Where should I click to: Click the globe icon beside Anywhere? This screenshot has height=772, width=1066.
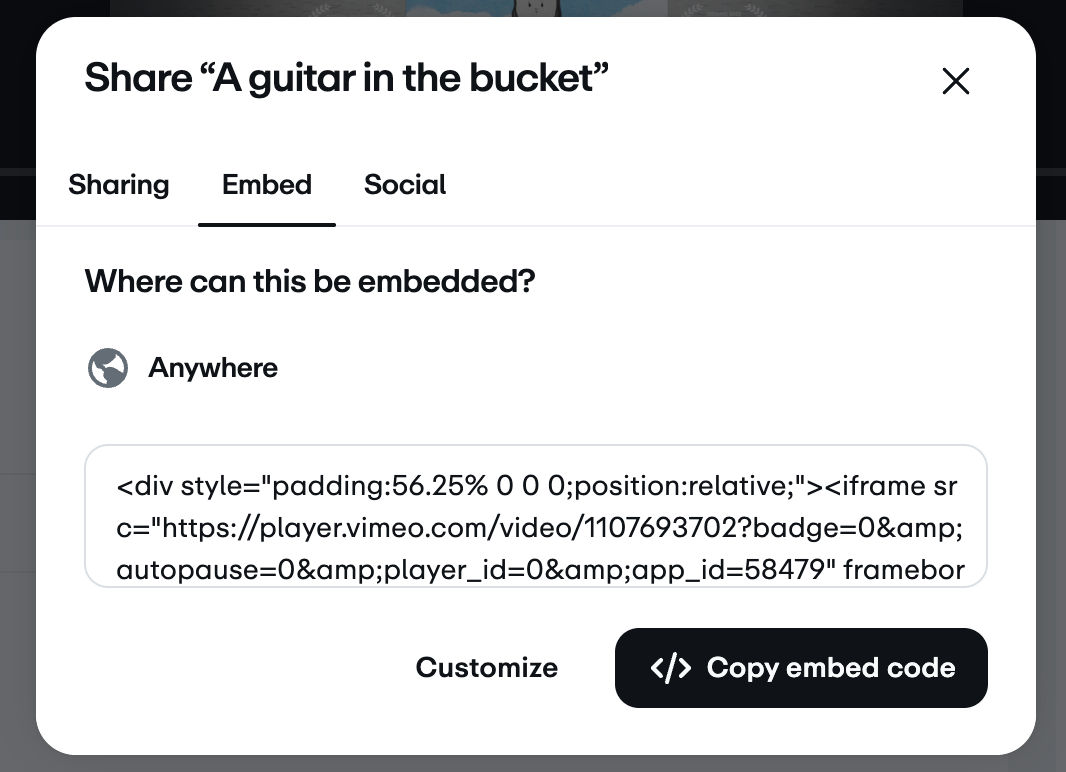(108, 368)
